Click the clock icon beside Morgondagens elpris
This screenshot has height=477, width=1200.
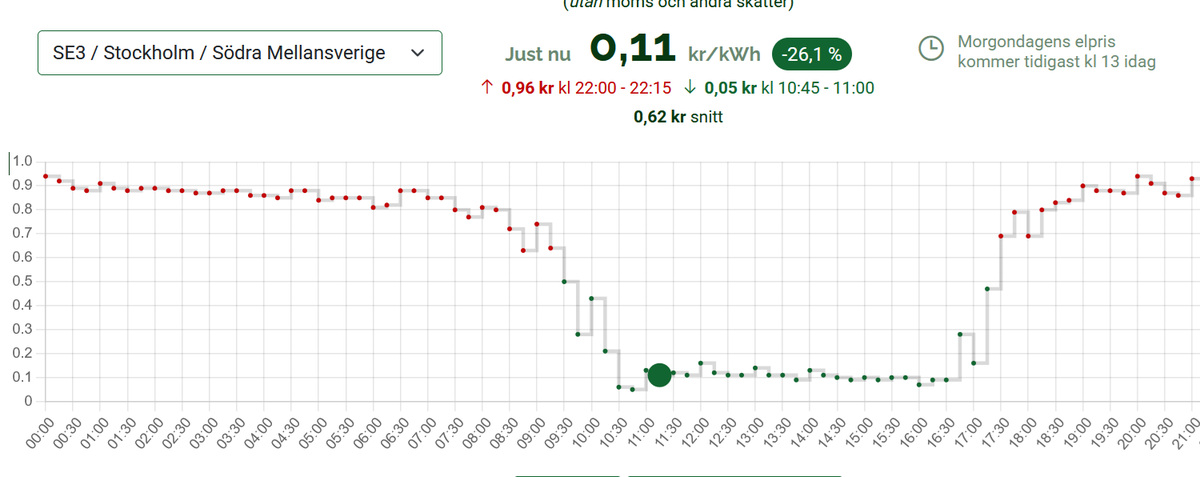[931, 49]
